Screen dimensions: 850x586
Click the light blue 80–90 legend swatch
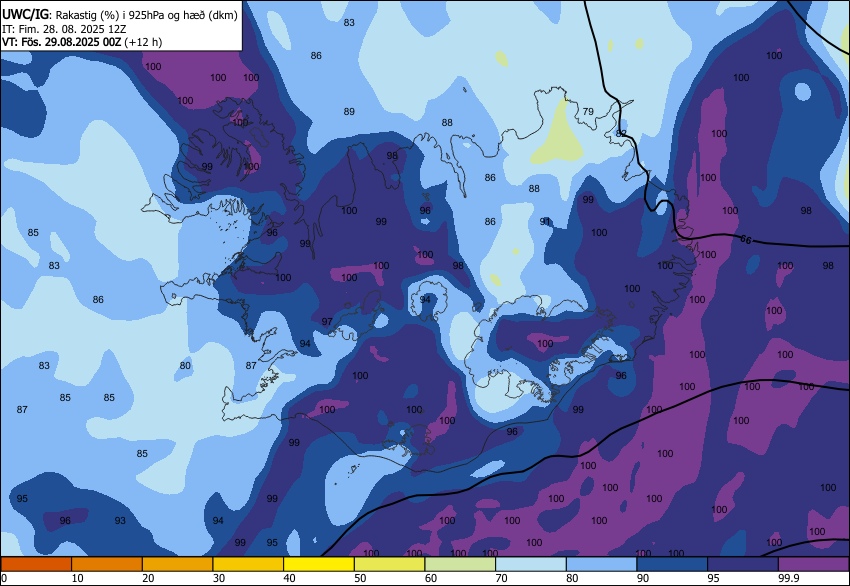click(x=601, y=564)
